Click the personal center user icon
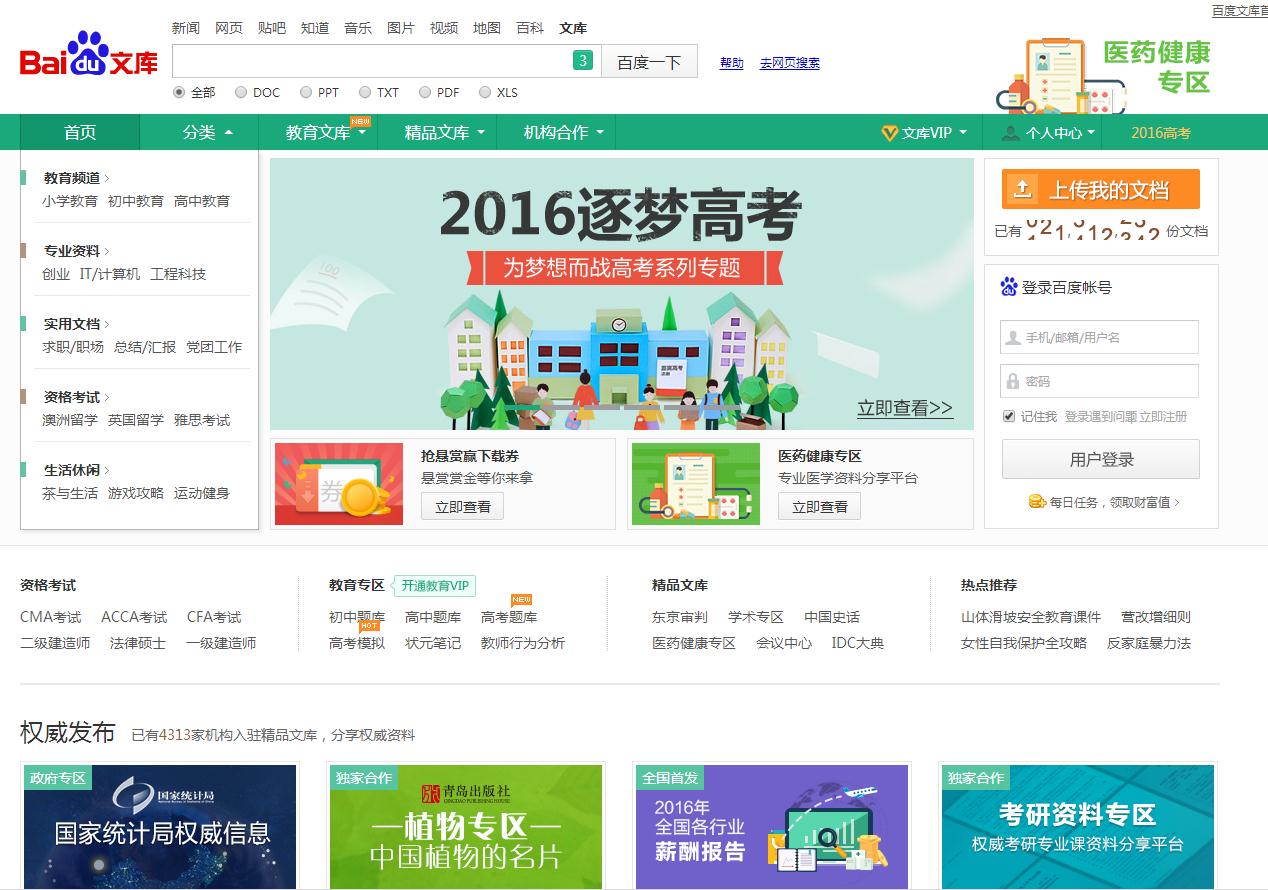 pyautogui.click(x=1011, y=133)
